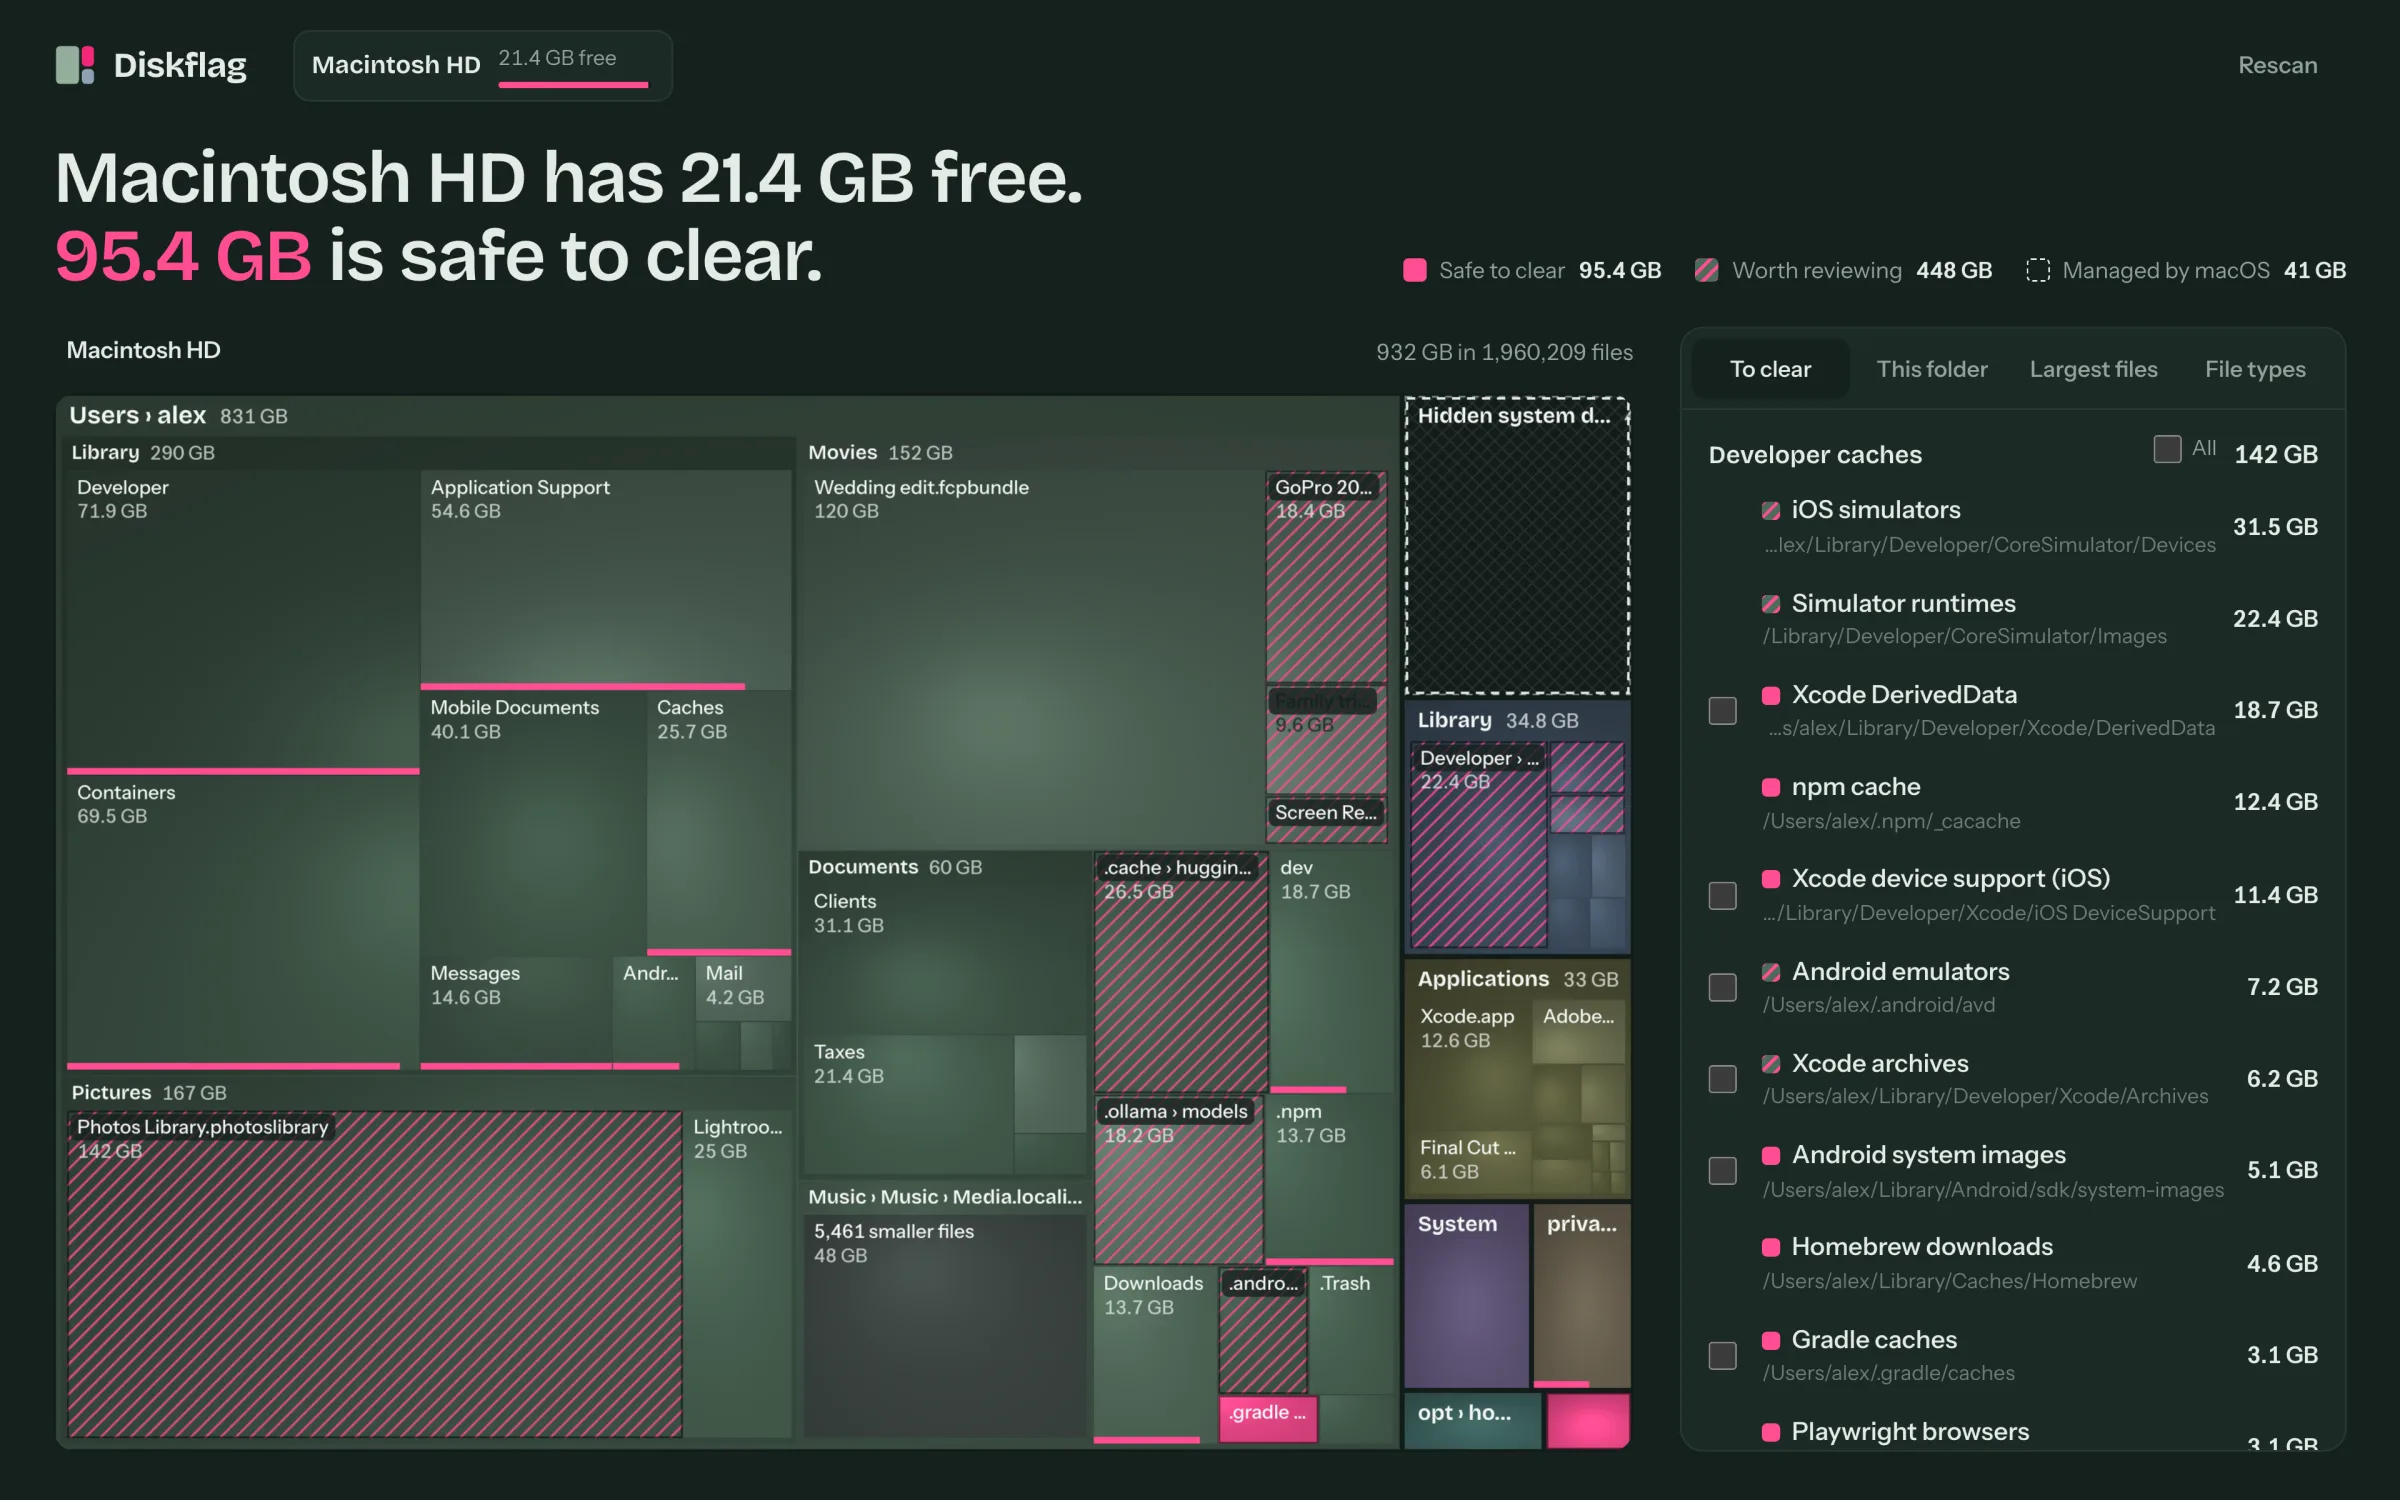Screen dimensions: 2400x1500
Task: Select the Wedding edit.fcpbundle treemap block
Action: pyautogui.click(x=1033, y=656)
